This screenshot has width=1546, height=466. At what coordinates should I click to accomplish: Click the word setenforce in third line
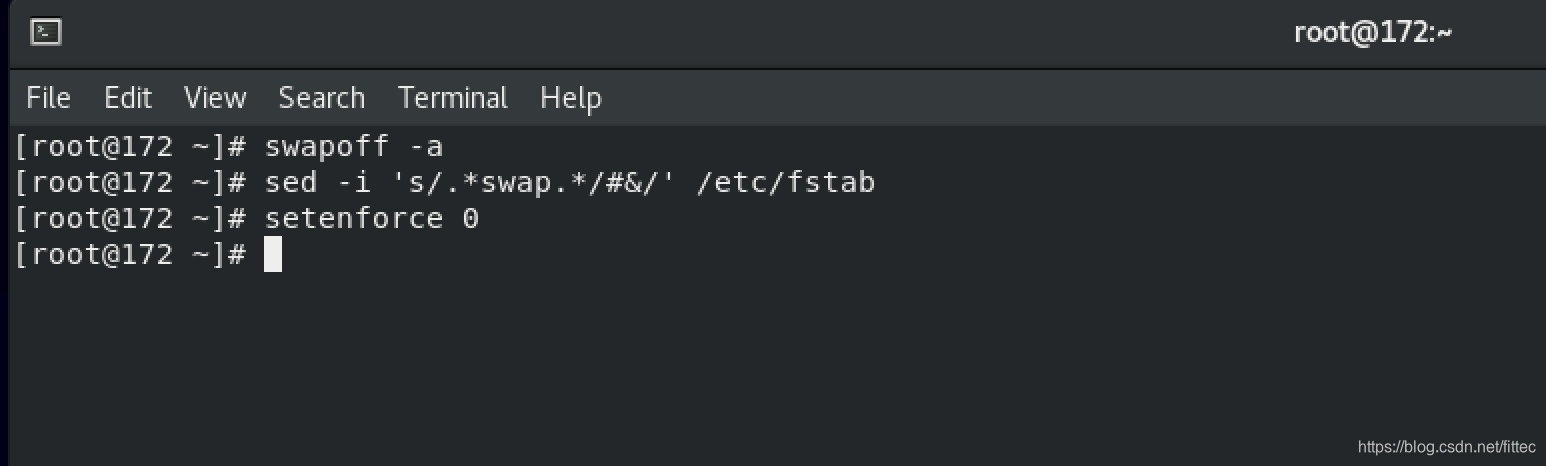353,218
